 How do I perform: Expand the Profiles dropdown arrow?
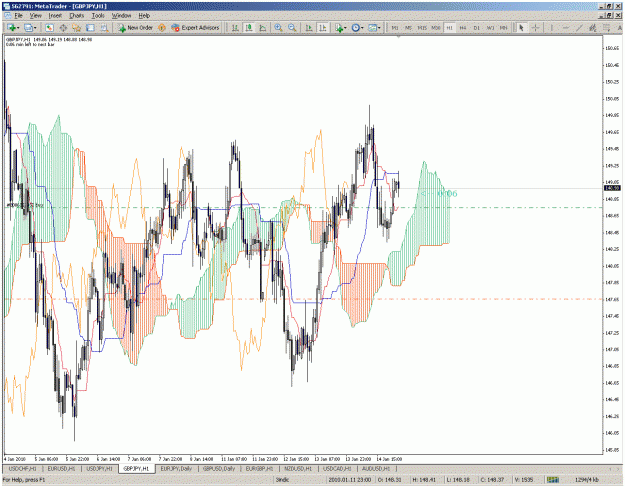(35, 28)
